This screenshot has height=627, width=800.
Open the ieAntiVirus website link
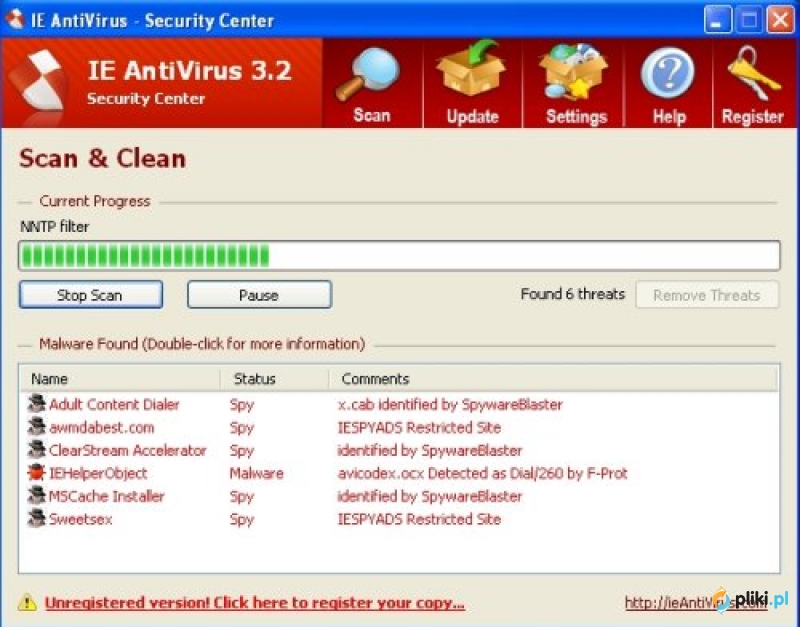point(696,603)
